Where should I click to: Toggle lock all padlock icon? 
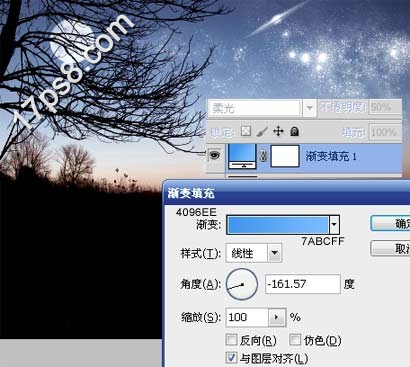click(294, 132)
